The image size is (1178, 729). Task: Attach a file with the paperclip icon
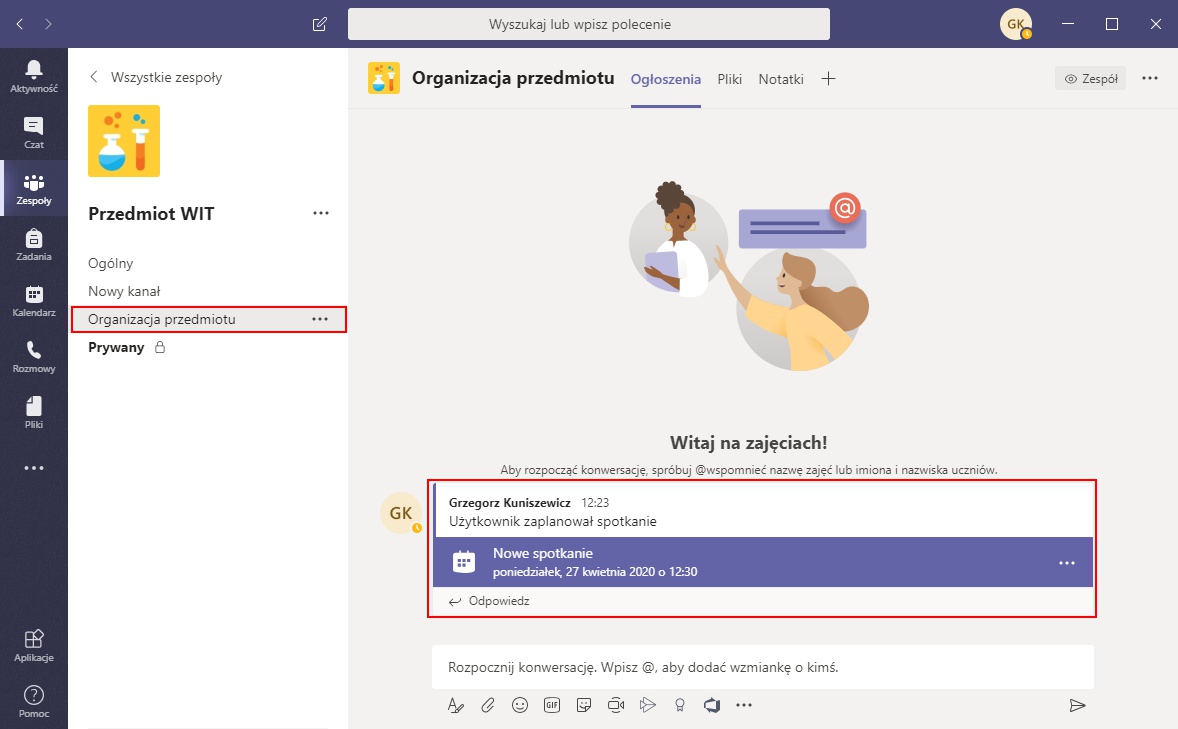488,705
